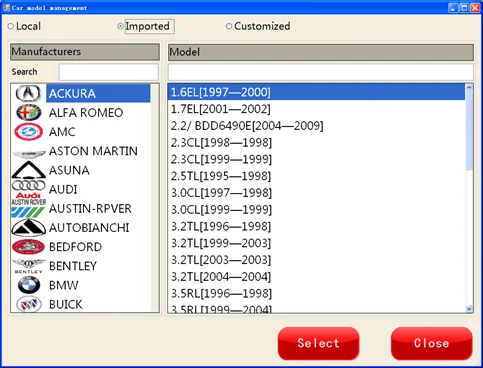Maximize the Car model management window
The width and height of the screenshot is (483, 368).
[464, 8]
